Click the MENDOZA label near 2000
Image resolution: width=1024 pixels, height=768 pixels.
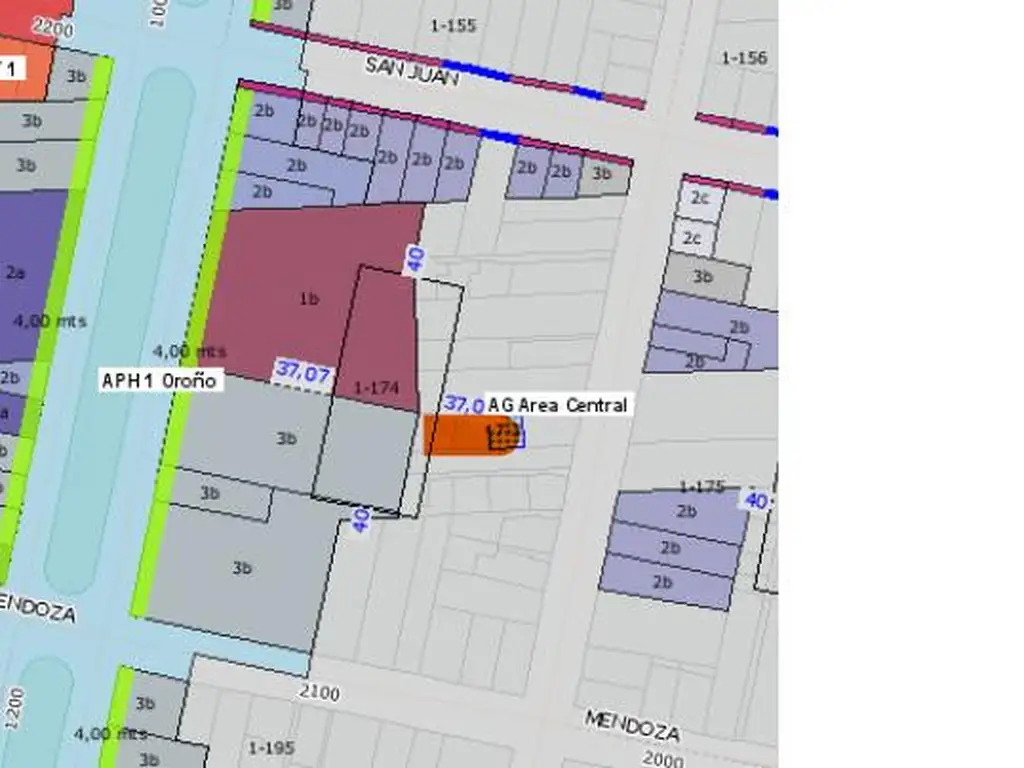click(631, 725)
